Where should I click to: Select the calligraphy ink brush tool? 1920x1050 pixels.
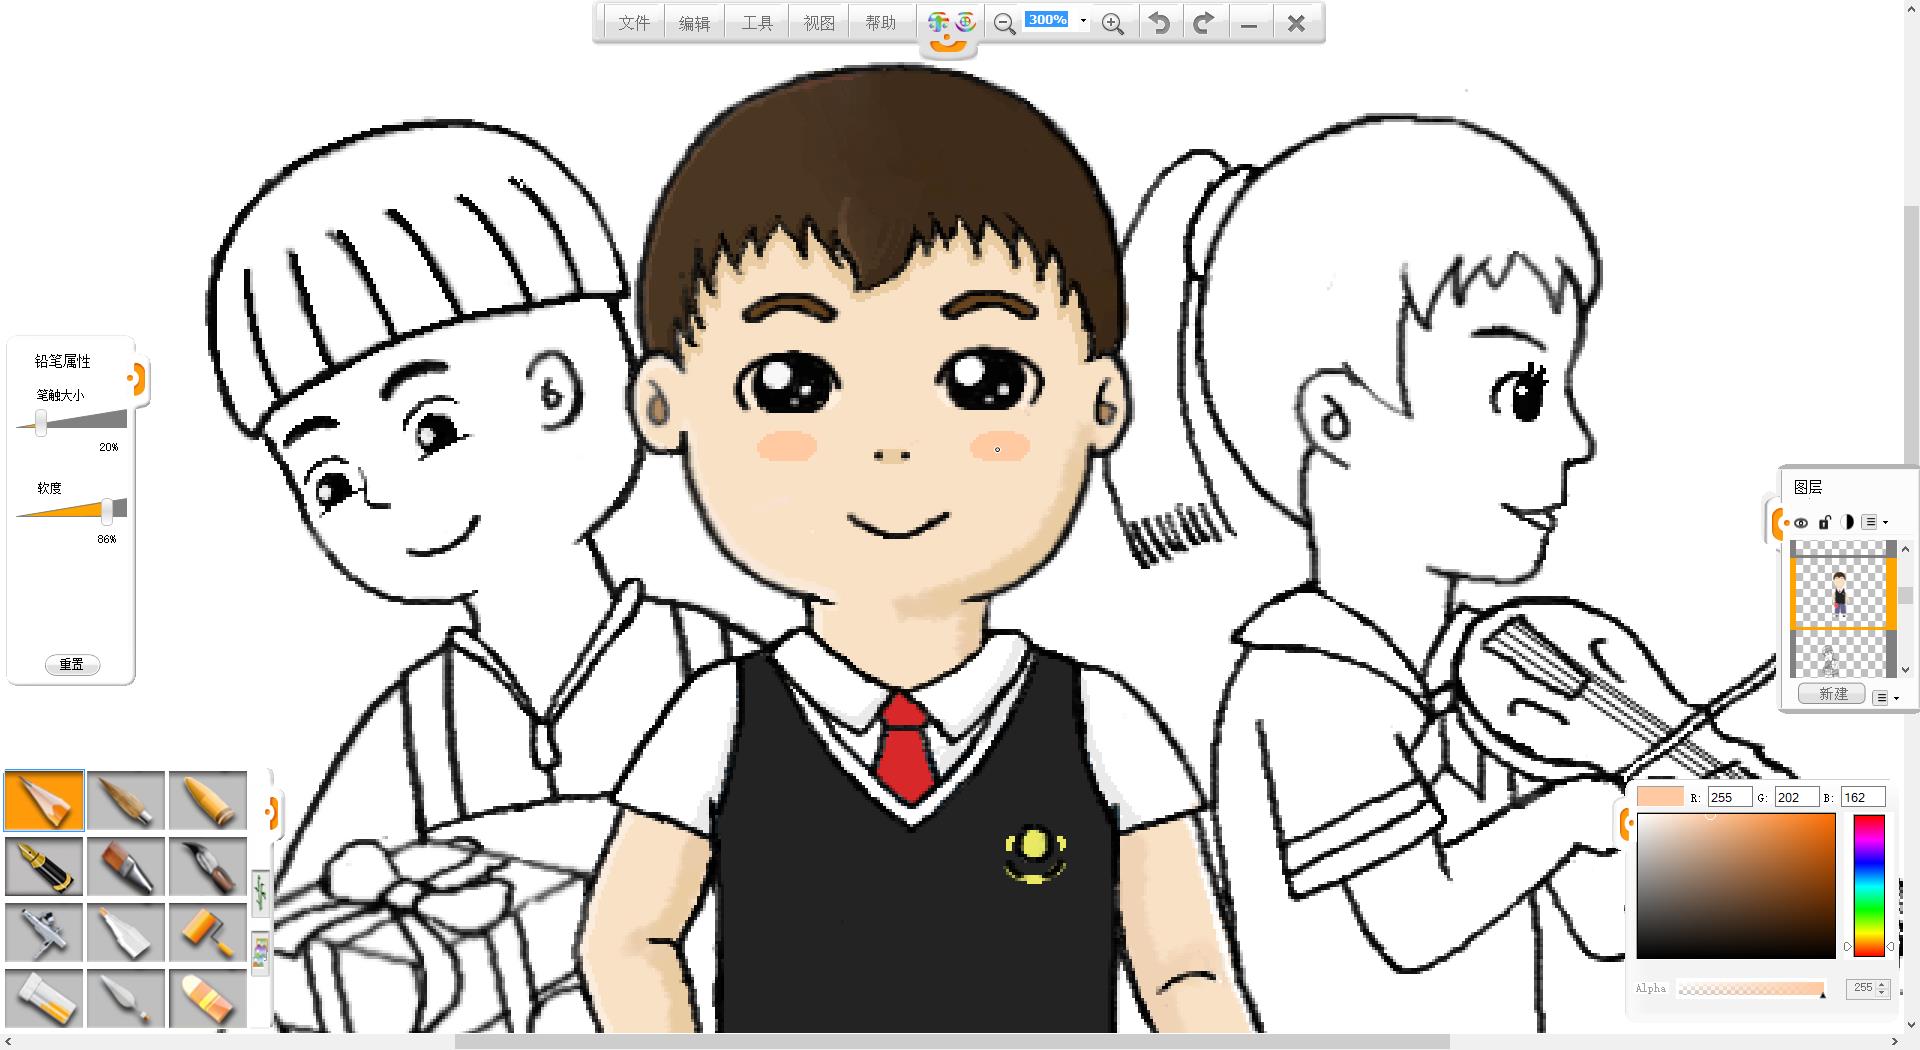(207, 866)
